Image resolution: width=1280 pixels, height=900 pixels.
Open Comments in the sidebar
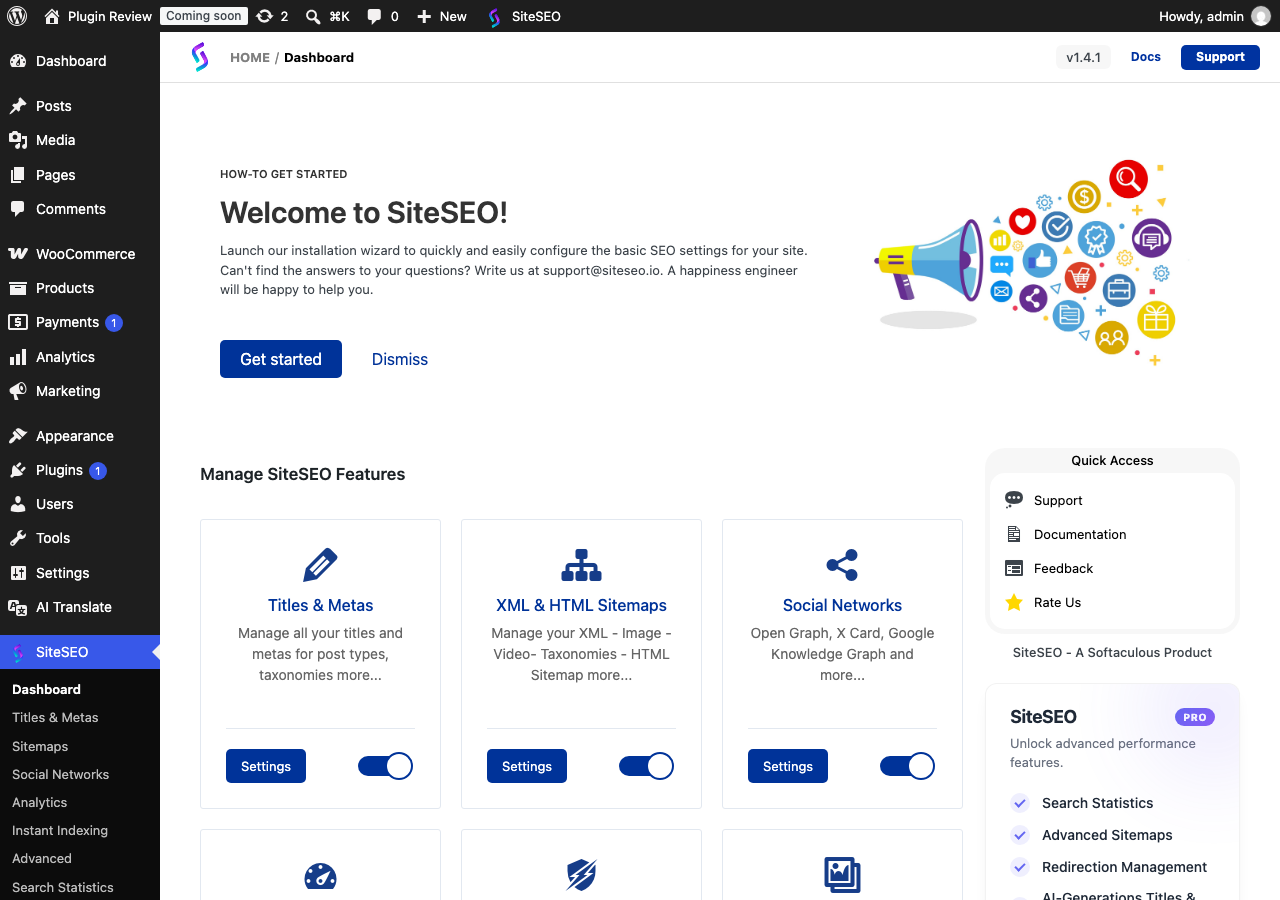(x=80, y=209)
